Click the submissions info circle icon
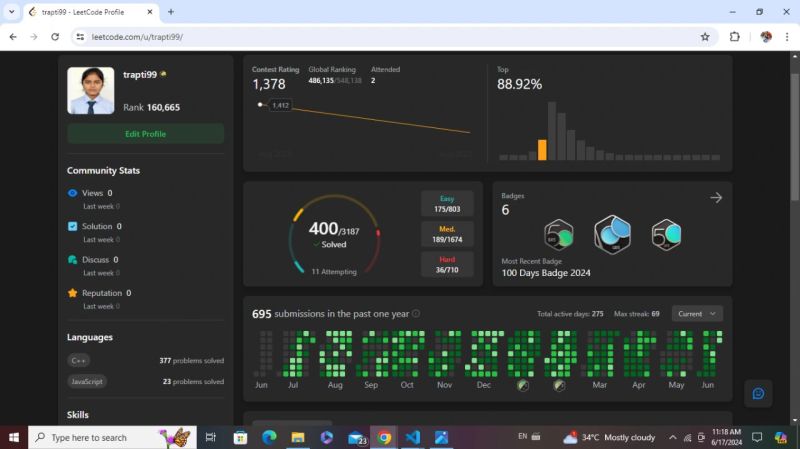 pos(416,313)
